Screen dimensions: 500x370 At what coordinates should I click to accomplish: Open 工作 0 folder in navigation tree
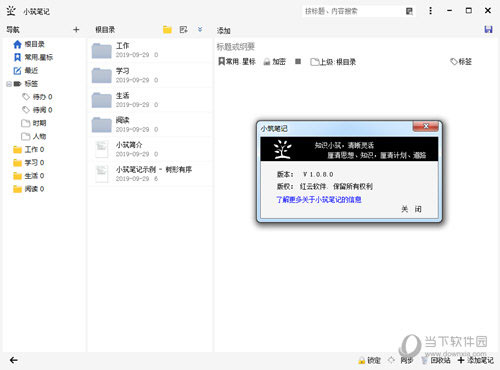point(28,149)
